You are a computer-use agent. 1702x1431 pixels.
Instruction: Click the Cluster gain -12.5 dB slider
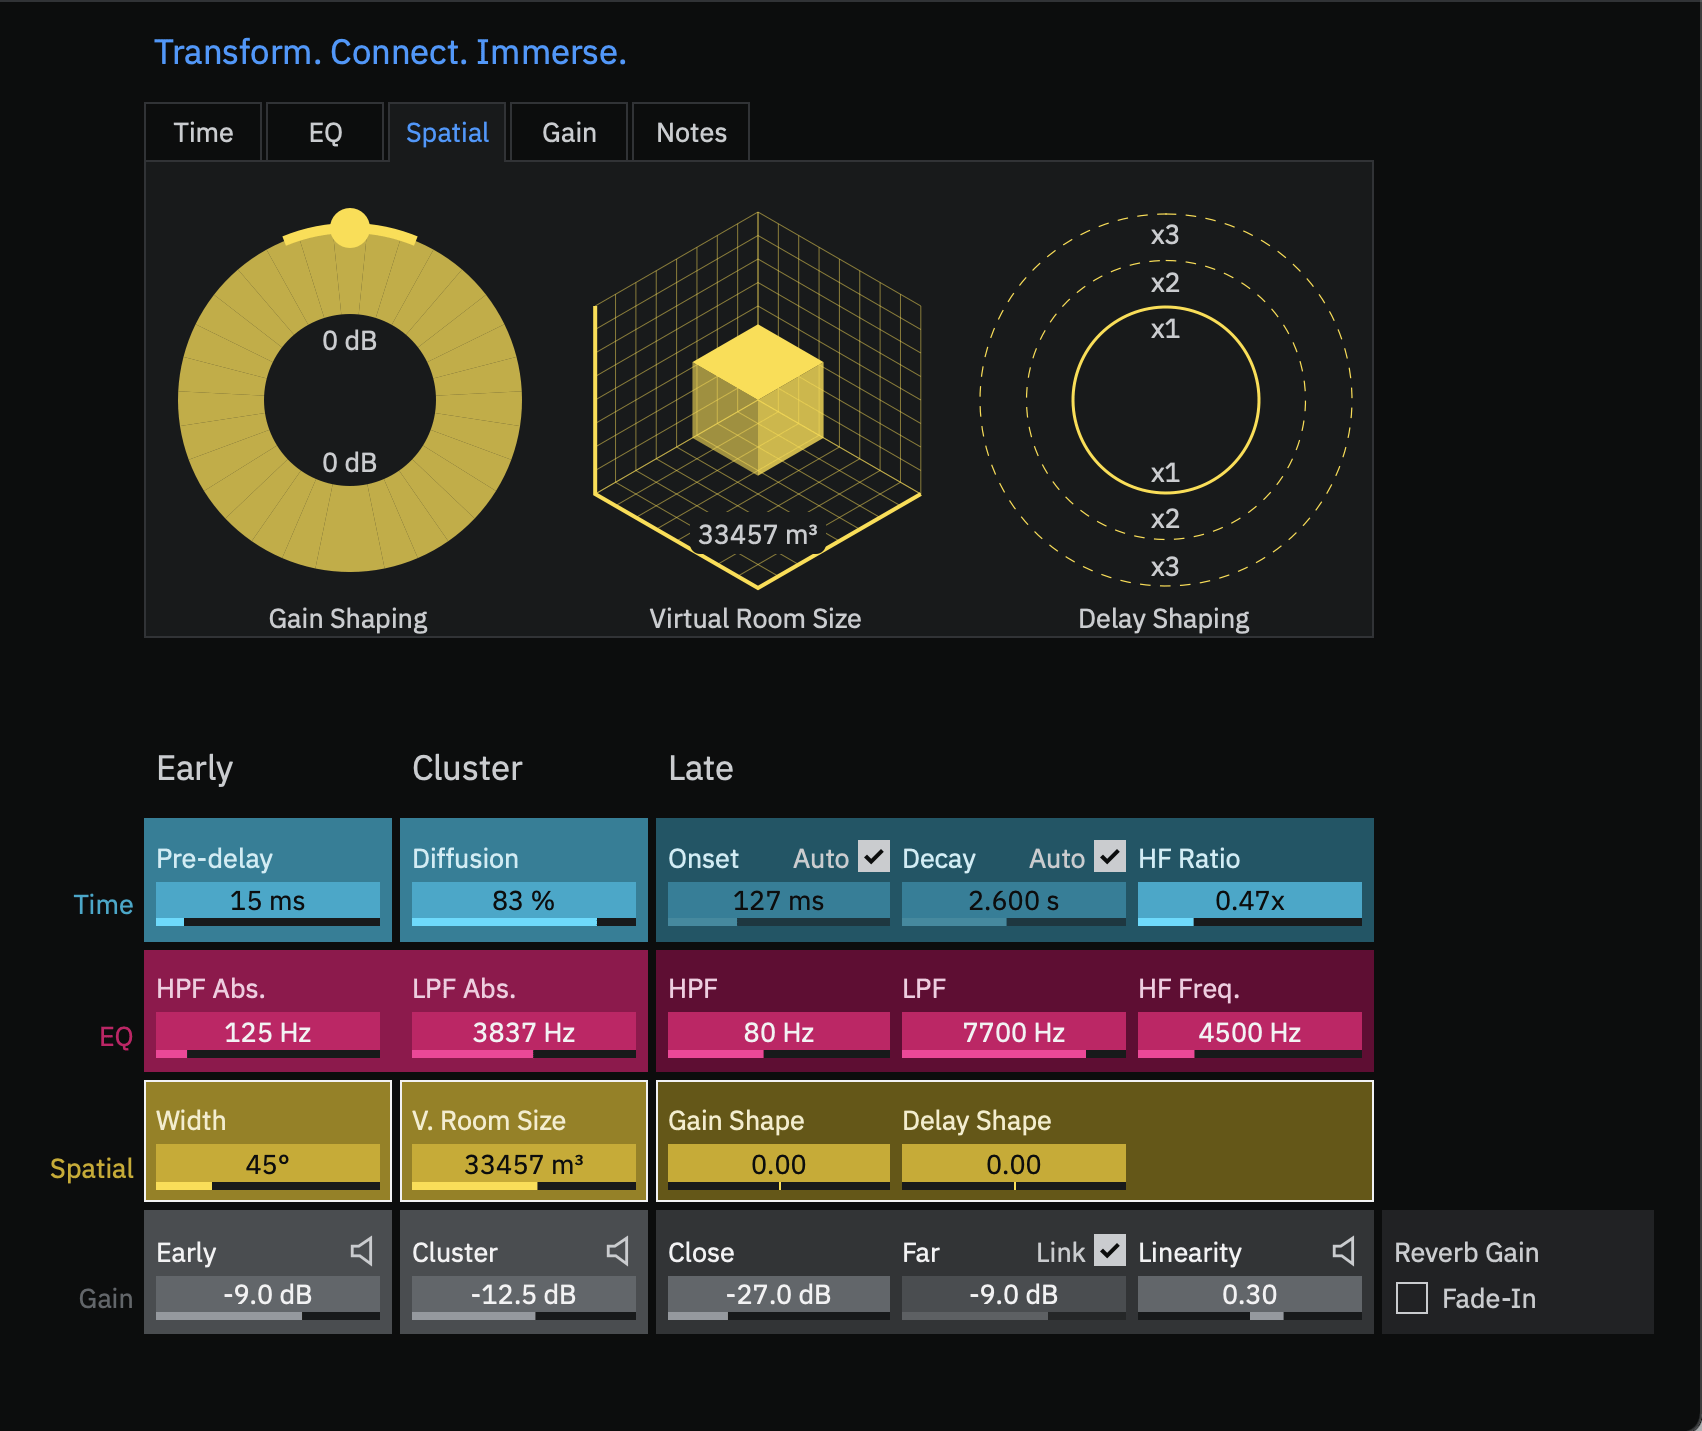pyautogui.click(x=524, y=1297)
